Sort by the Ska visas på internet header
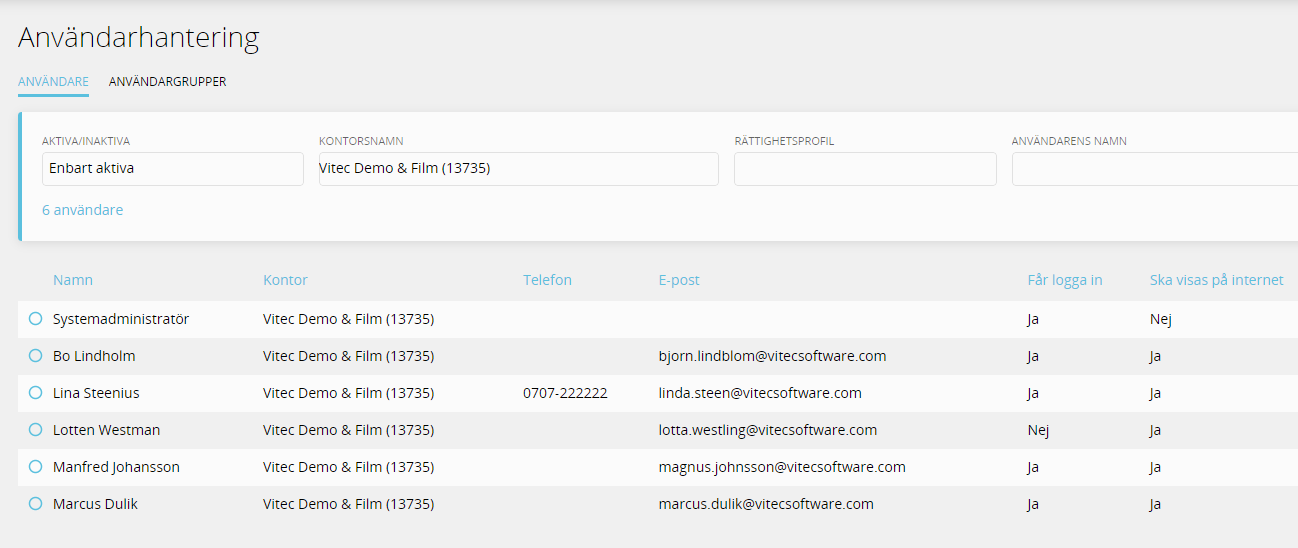This screenshot has width=1298, height=548. (1216, 280)
